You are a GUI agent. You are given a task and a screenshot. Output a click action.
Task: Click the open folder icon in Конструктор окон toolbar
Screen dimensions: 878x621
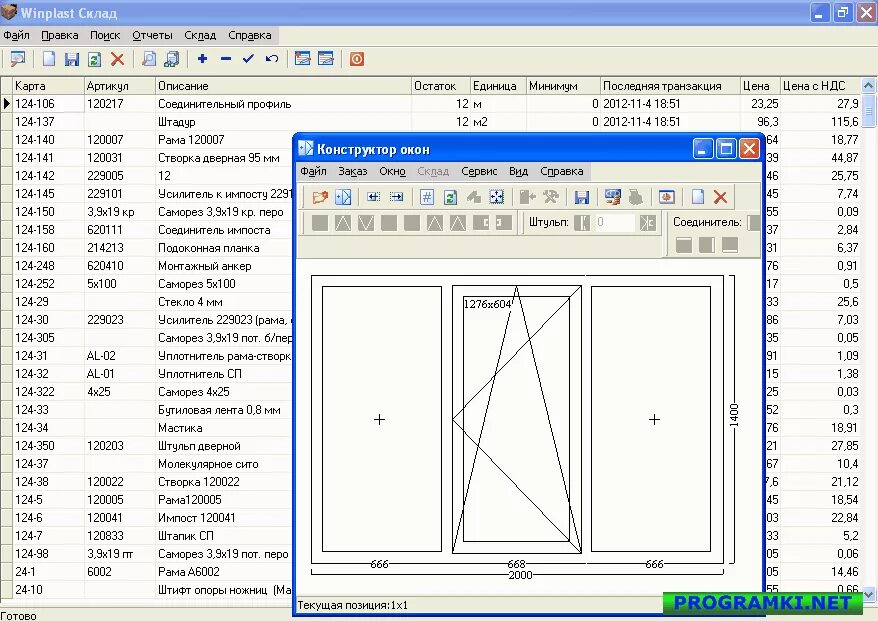pyautogui.click(x=320, y=197)
